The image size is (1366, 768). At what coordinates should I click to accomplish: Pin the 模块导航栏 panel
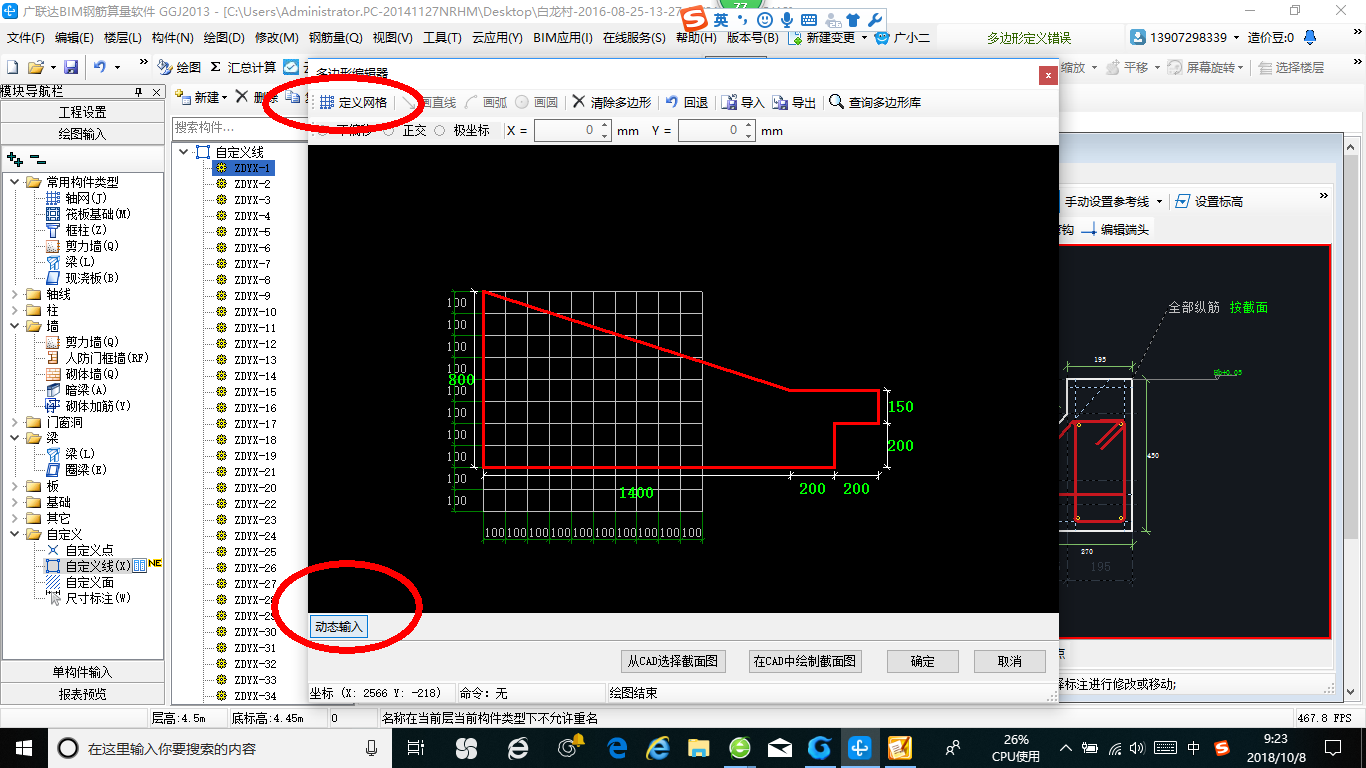[x=139, y=92]
